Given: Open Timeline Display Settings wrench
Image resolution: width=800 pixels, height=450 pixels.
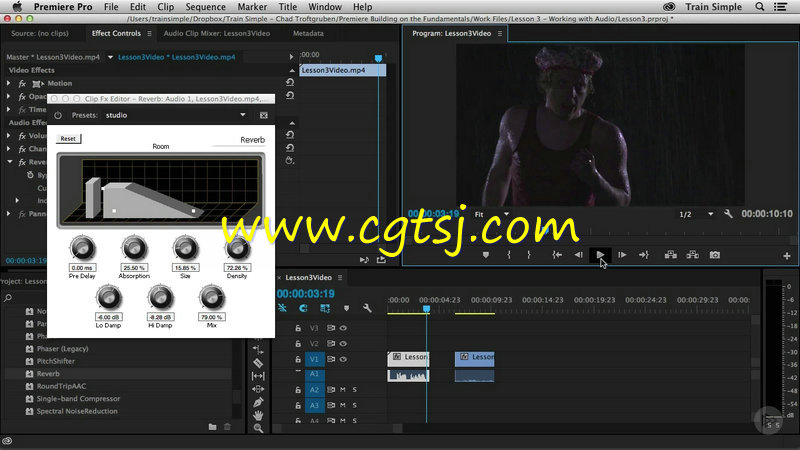Looking at the screenshot, I should click(x=367, y=308).
